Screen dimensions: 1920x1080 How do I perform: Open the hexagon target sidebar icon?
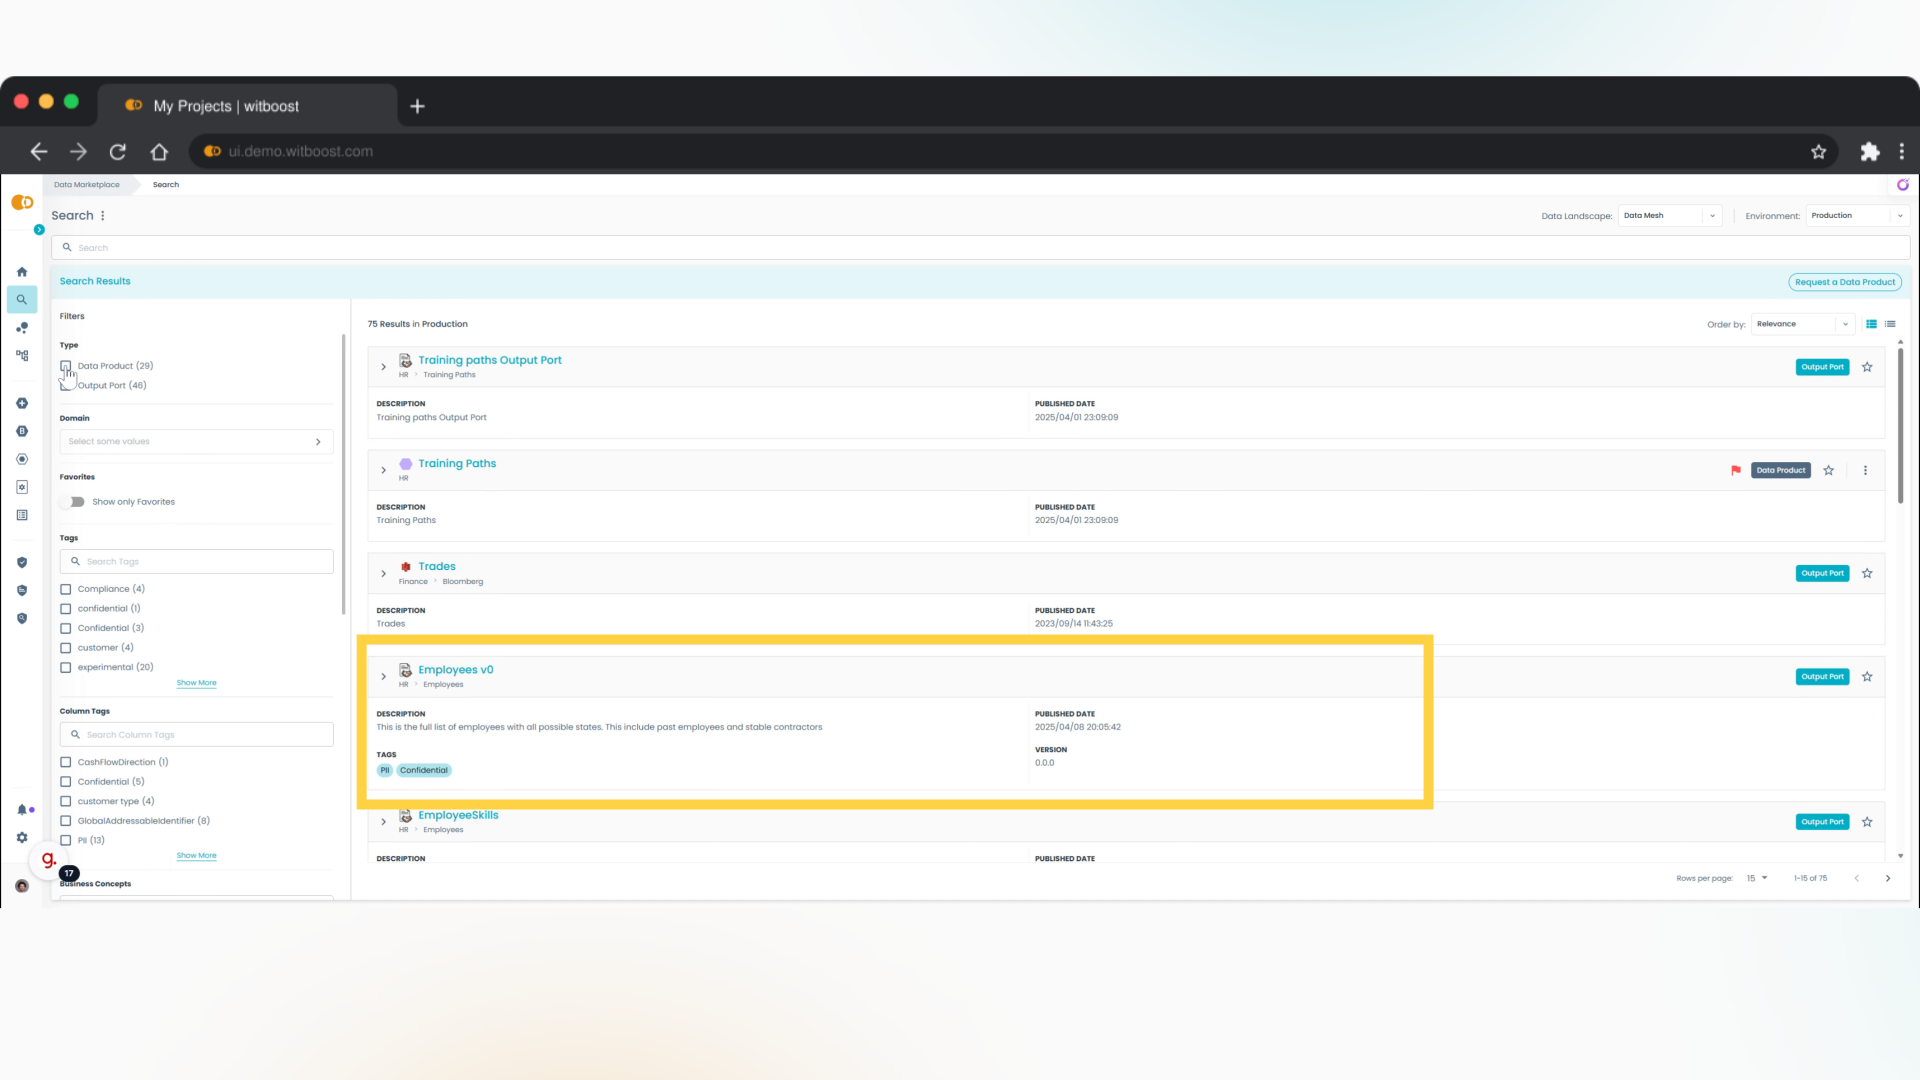tap(22, 460)
